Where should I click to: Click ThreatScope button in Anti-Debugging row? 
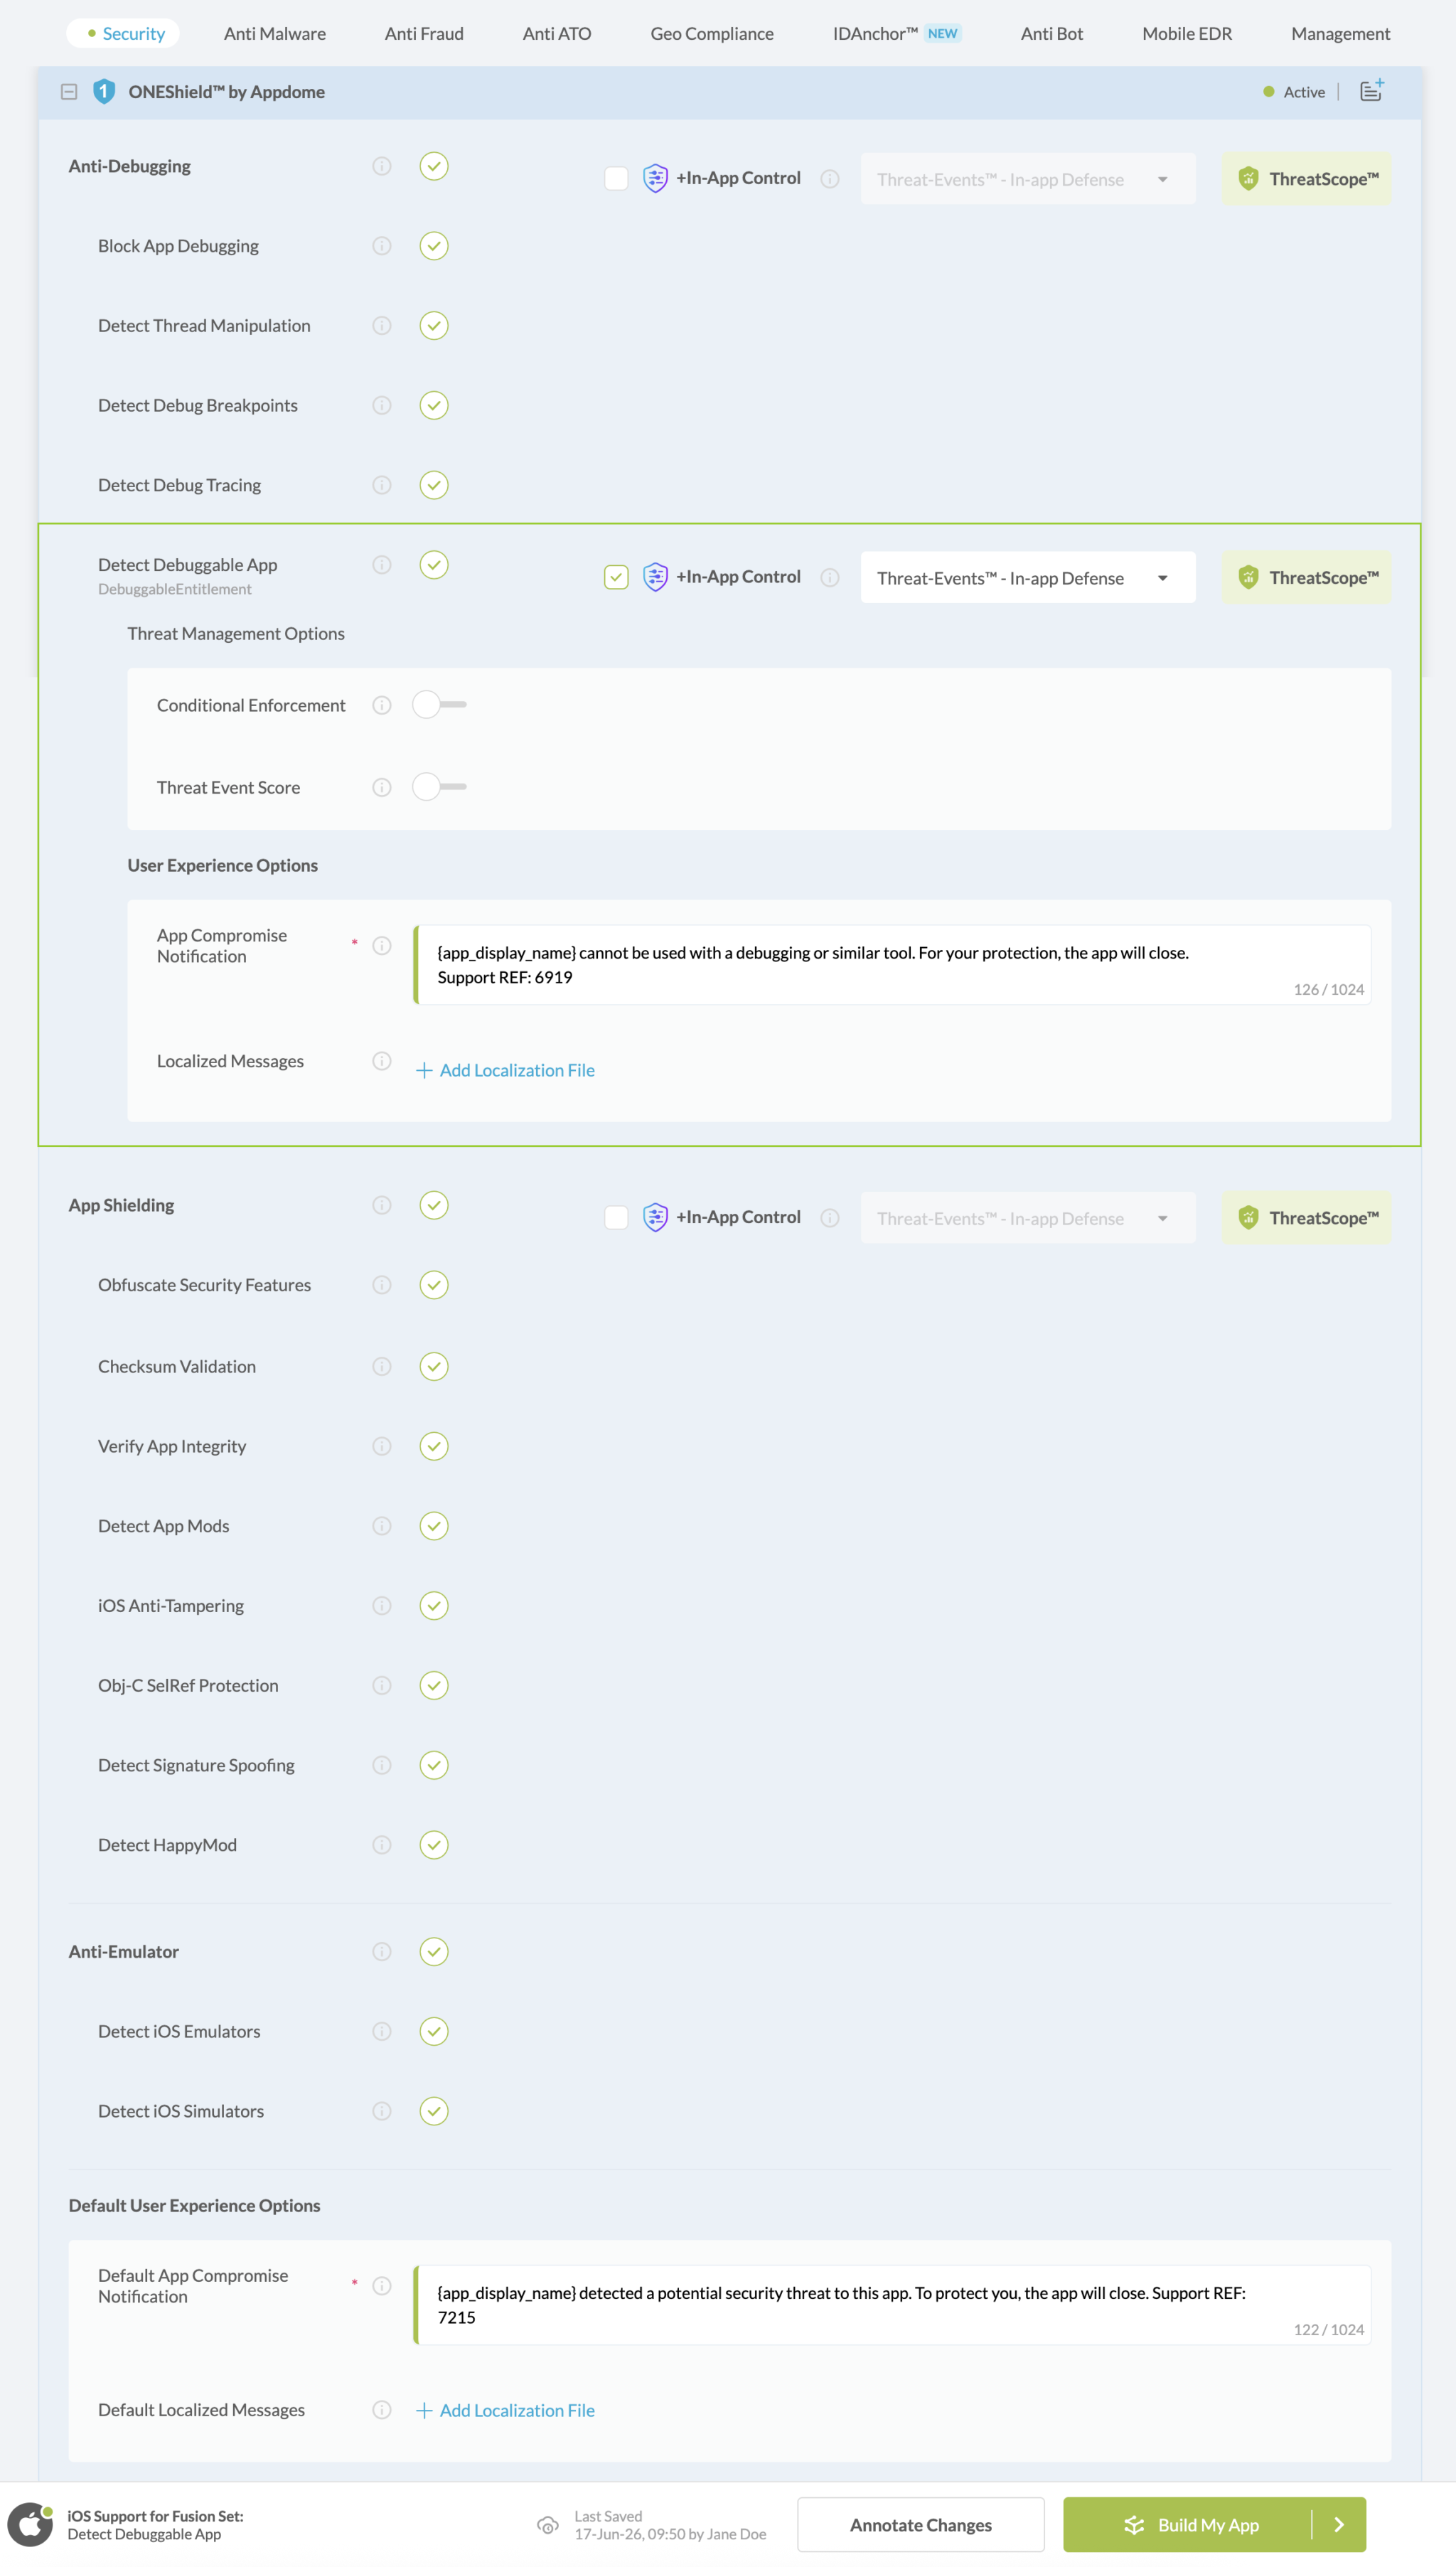click(1307, 179)
